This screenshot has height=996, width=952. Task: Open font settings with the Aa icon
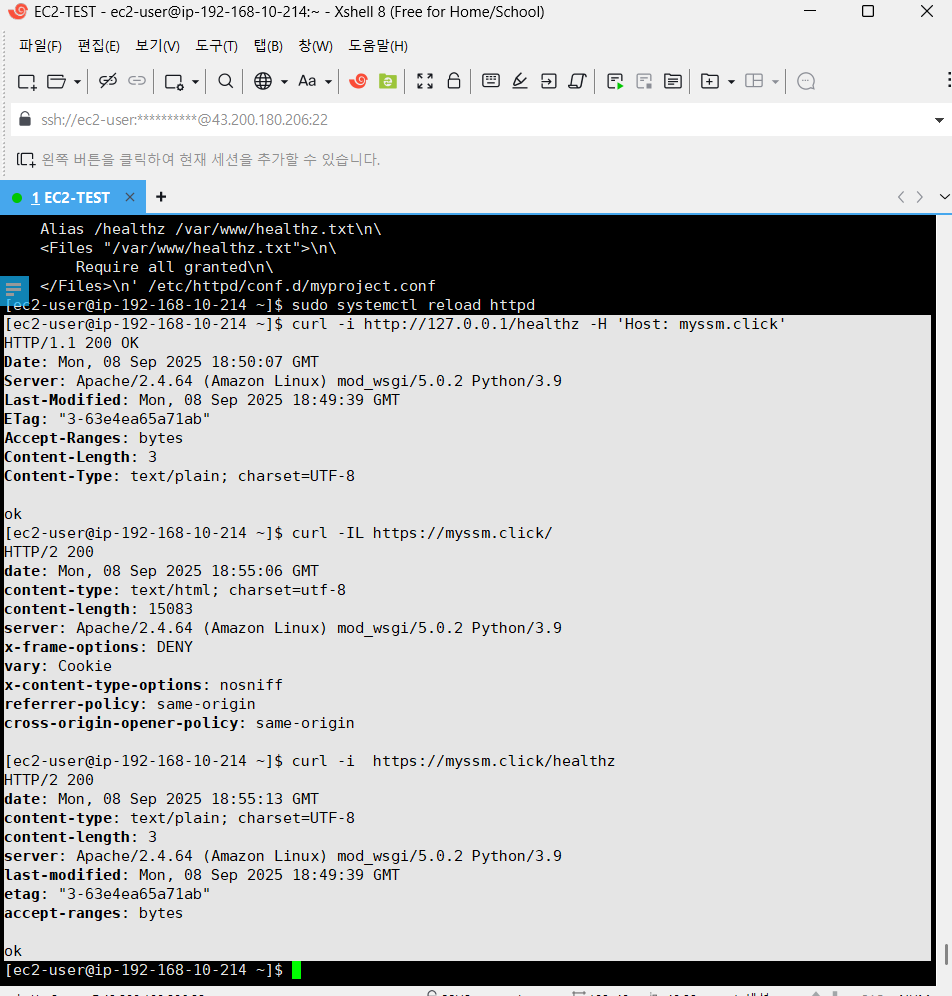pyautogui.click(x=307, y=81)
